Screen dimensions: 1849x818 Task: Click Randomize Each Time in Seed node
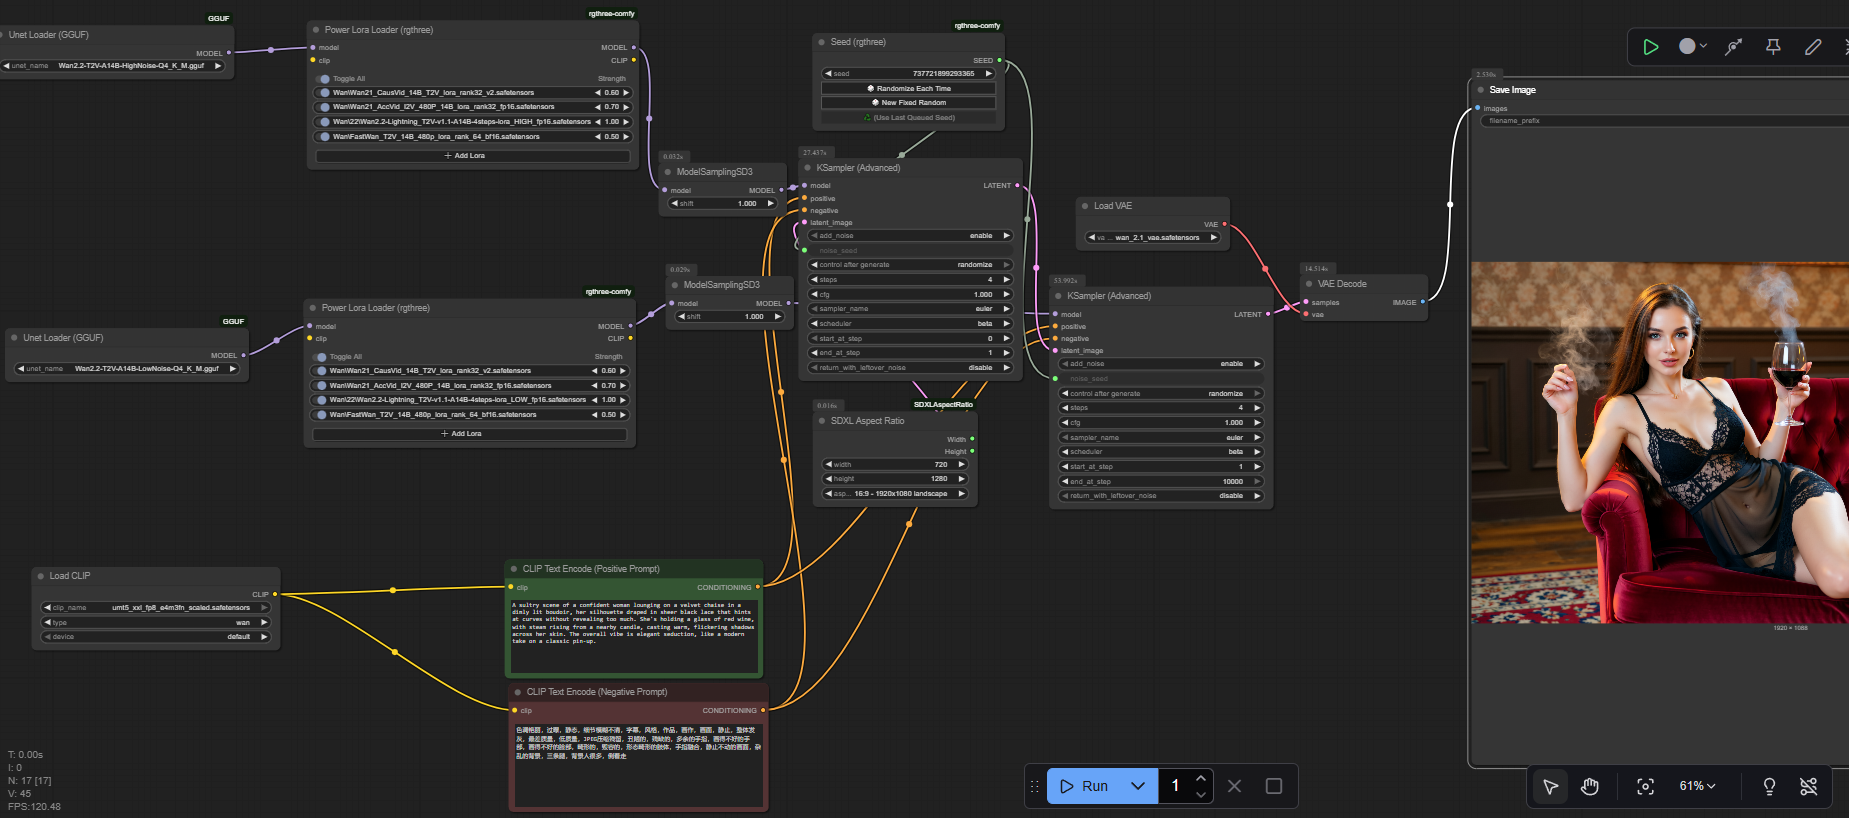(x=909, y=89)
